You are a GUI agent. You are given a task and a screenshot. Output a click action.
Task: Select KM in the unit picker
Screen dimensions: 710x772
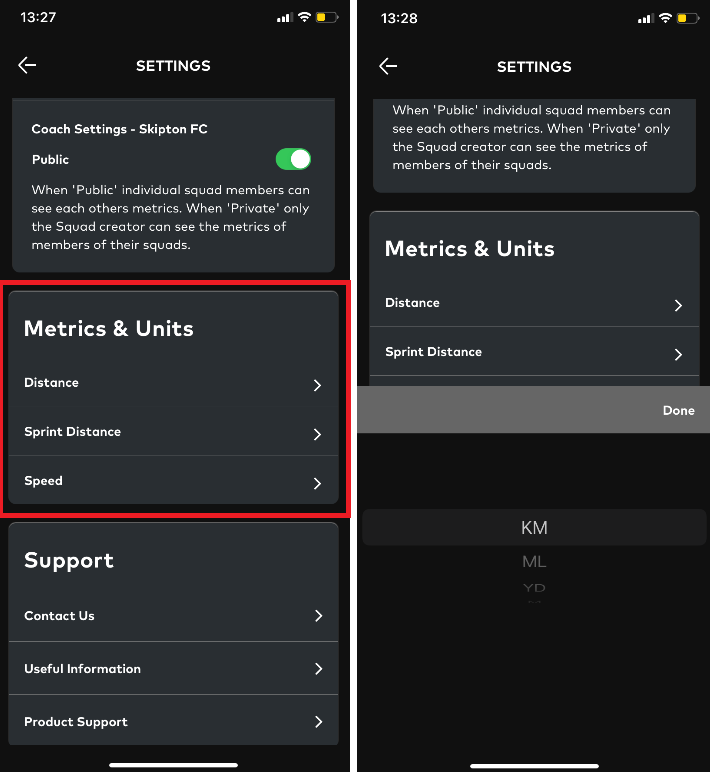point(534,528)
